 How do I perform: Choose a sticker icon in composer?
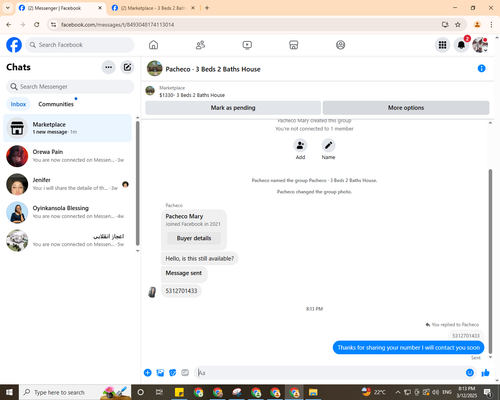(172, 373)
